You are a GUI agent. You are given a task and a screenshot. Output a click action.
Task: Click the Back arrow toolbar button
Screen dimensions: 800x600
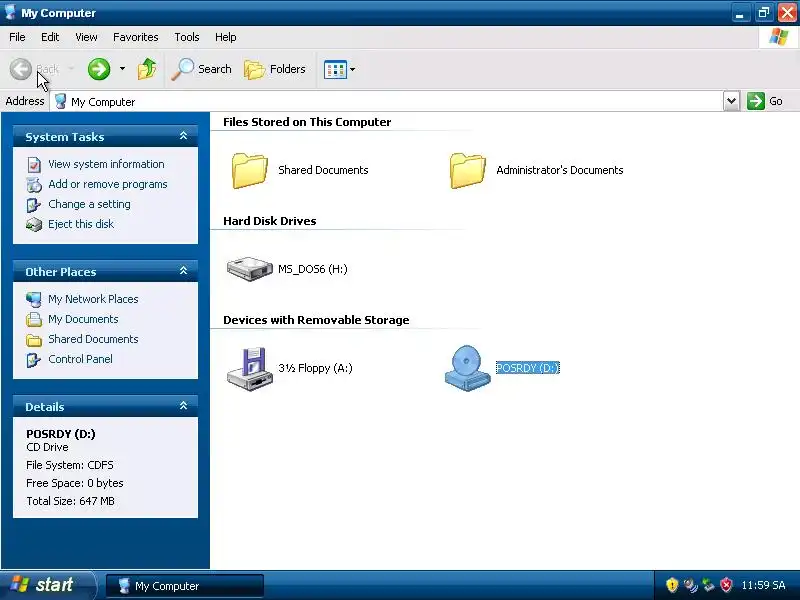tap(21, 69)
